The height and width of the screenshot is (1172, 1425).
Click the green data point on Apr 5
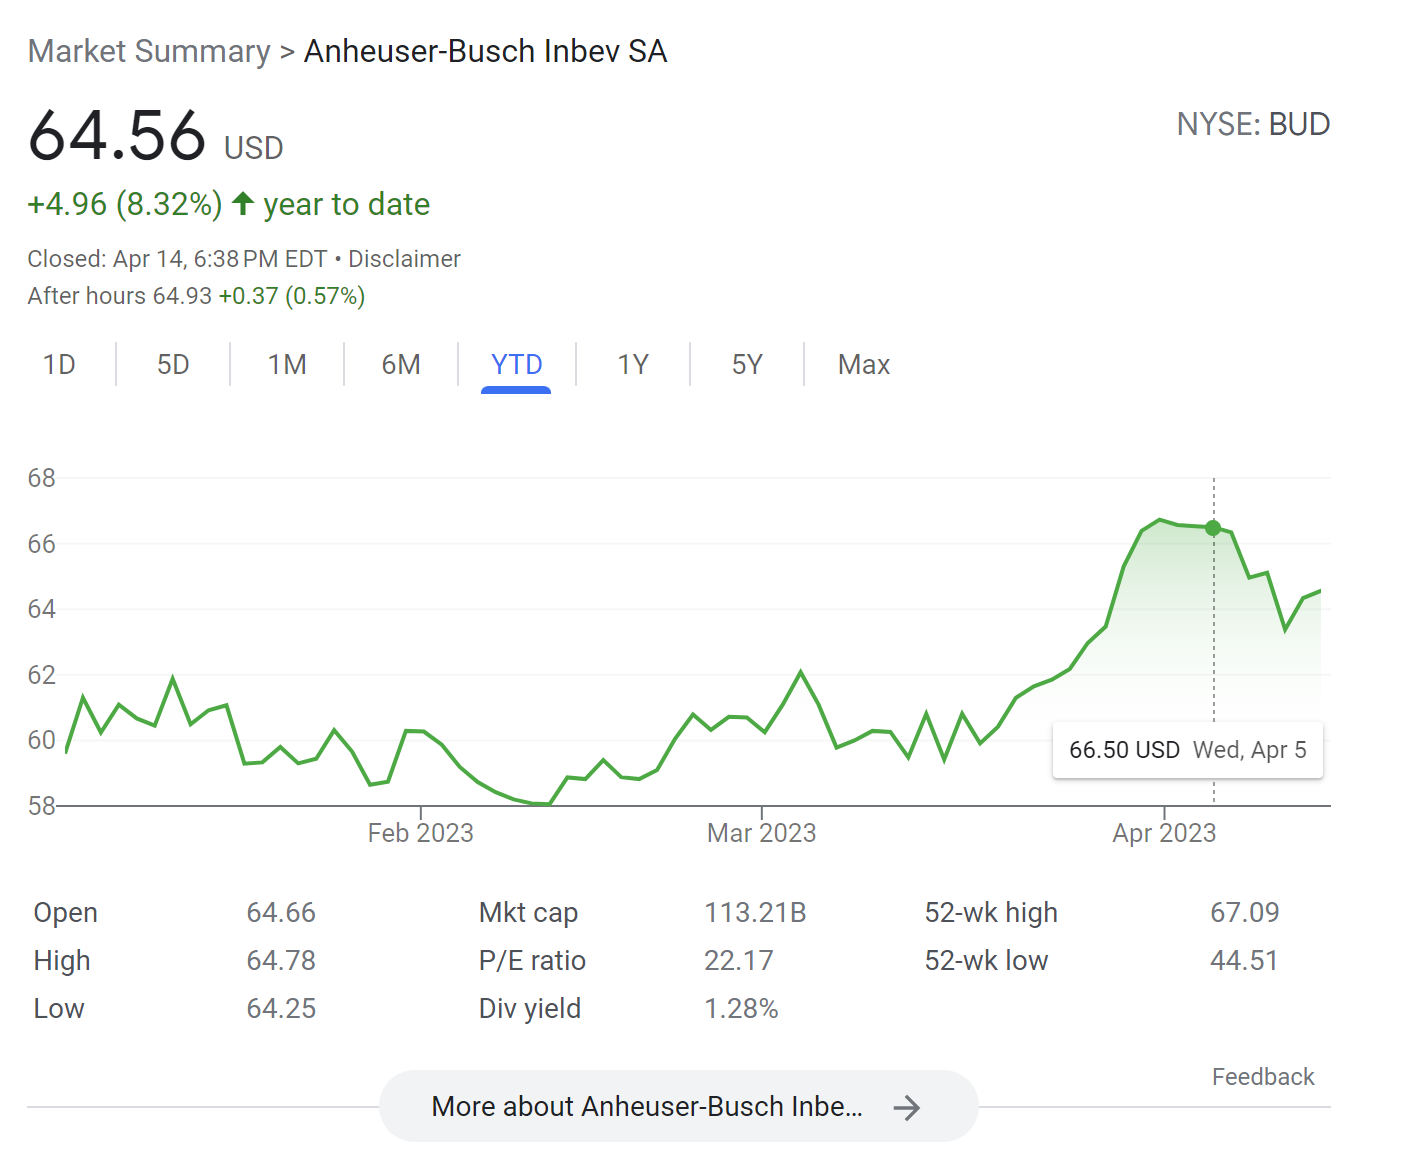1213,528
